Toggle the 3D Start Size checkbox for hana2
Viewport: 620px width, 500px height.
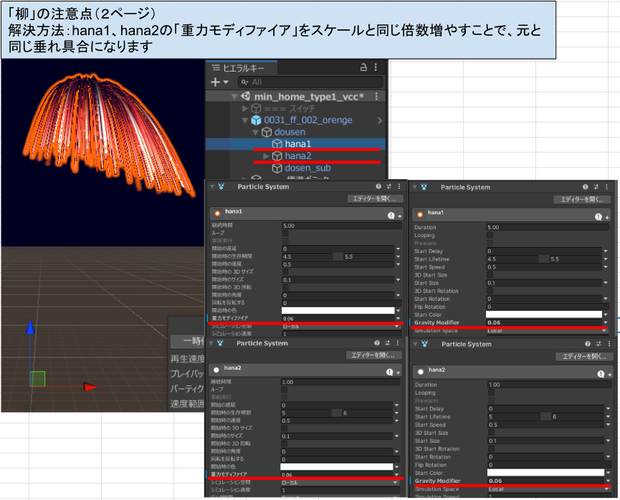[491, 433]
